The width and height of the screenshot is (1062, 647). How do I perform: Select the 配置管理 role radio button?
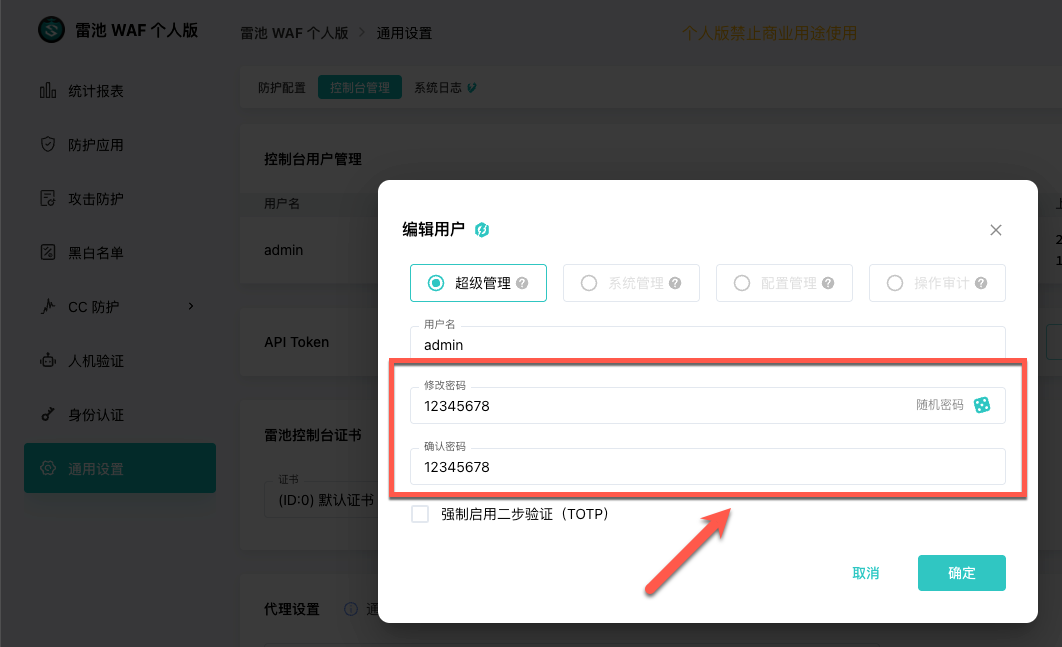pyautogui.click(x=742, y=283)
